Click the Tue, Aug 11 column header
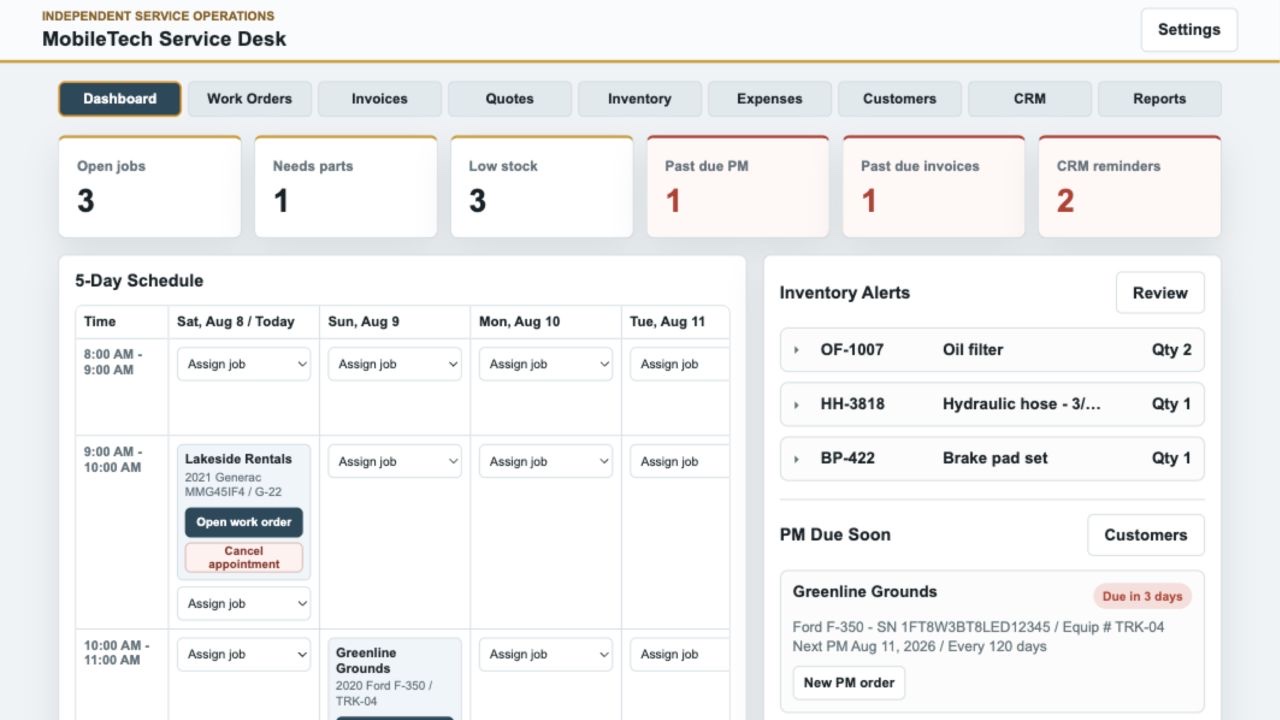1280x720 pixels. (667, 322)
